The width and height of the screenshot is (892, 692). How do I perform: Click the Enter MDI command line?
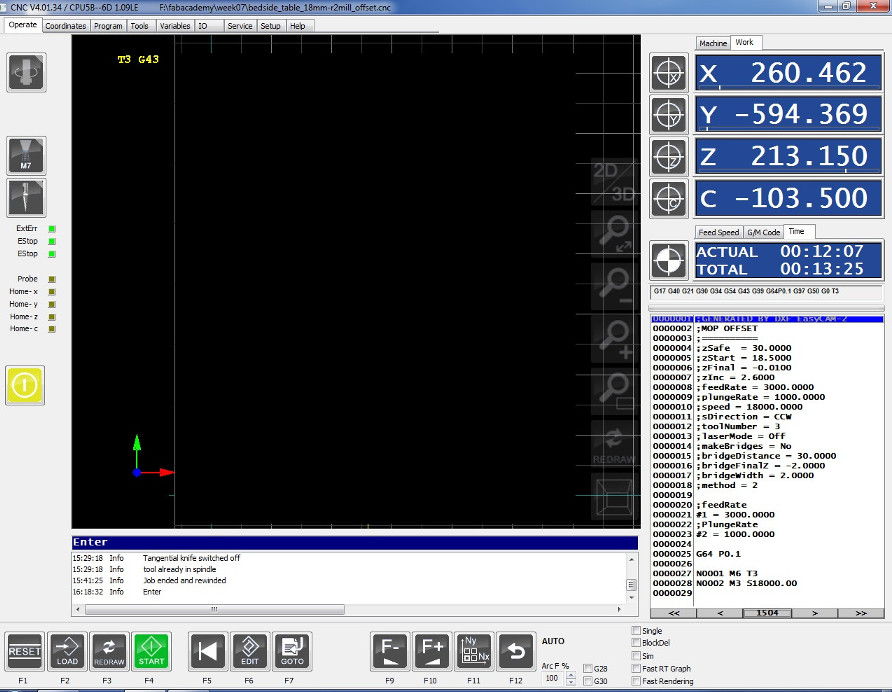pyautogui.click(x=354, y=542)
